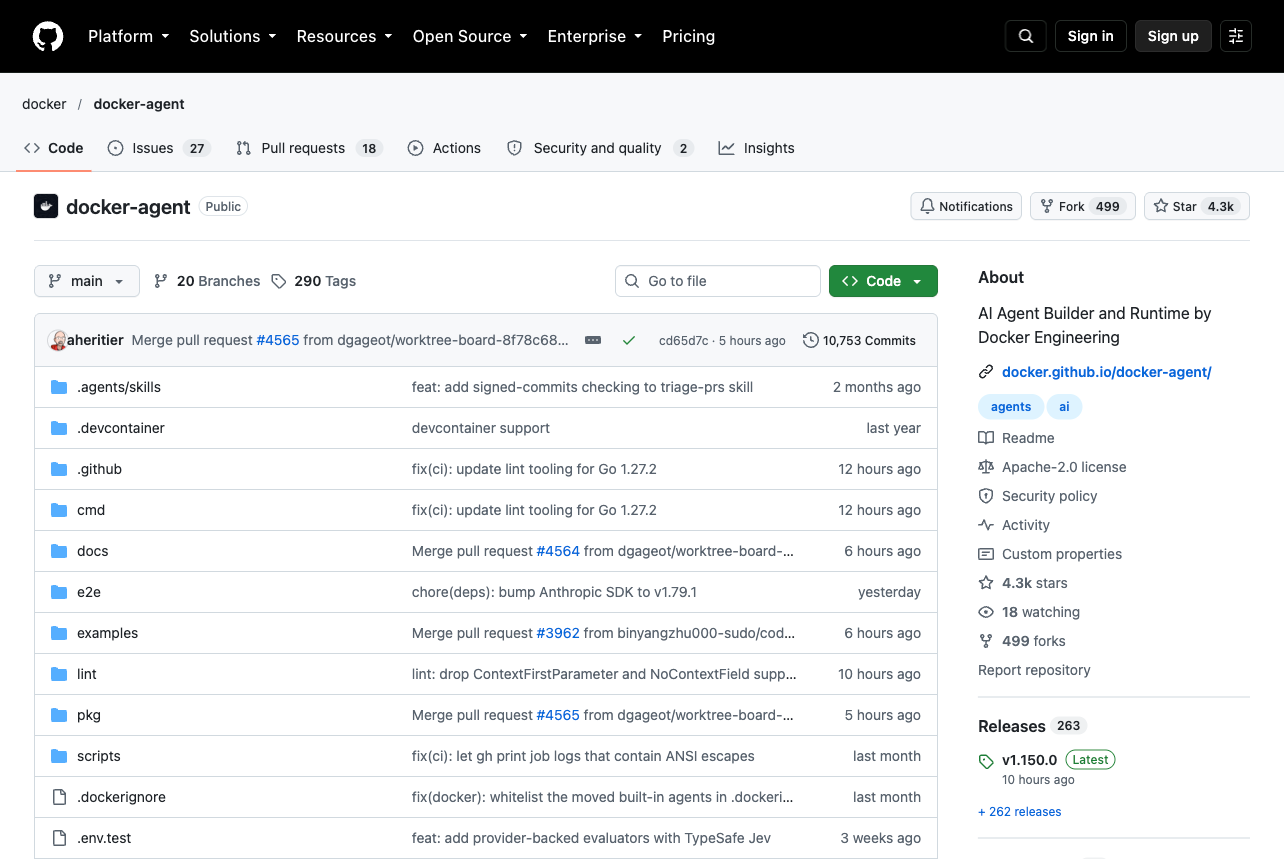This screenshot has height=859, width=1284.
Task: Click the v1.150.0 release tag icon
Action: pyautogui.click(x=986, y=761)
